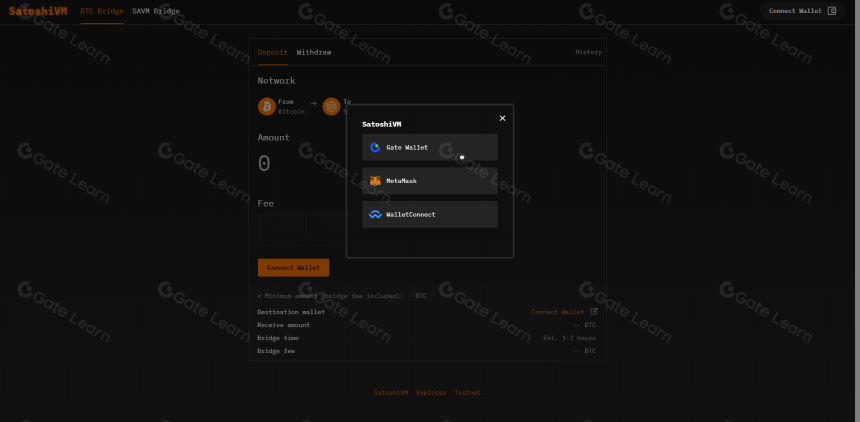Click the 'Minimum amount' note text
The height and width of the screenshot is (422, 860).
tap(342, 296)
